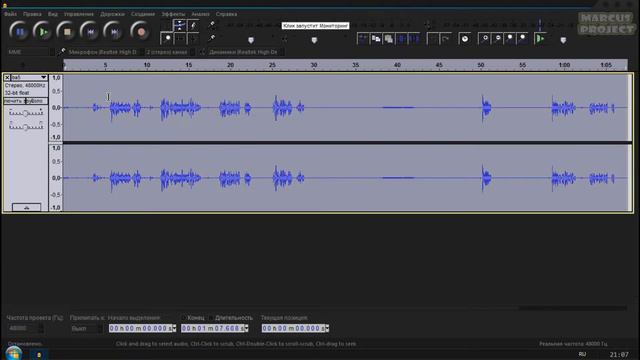
Task: Select the Time Shift tool
Action: point(180,39)
